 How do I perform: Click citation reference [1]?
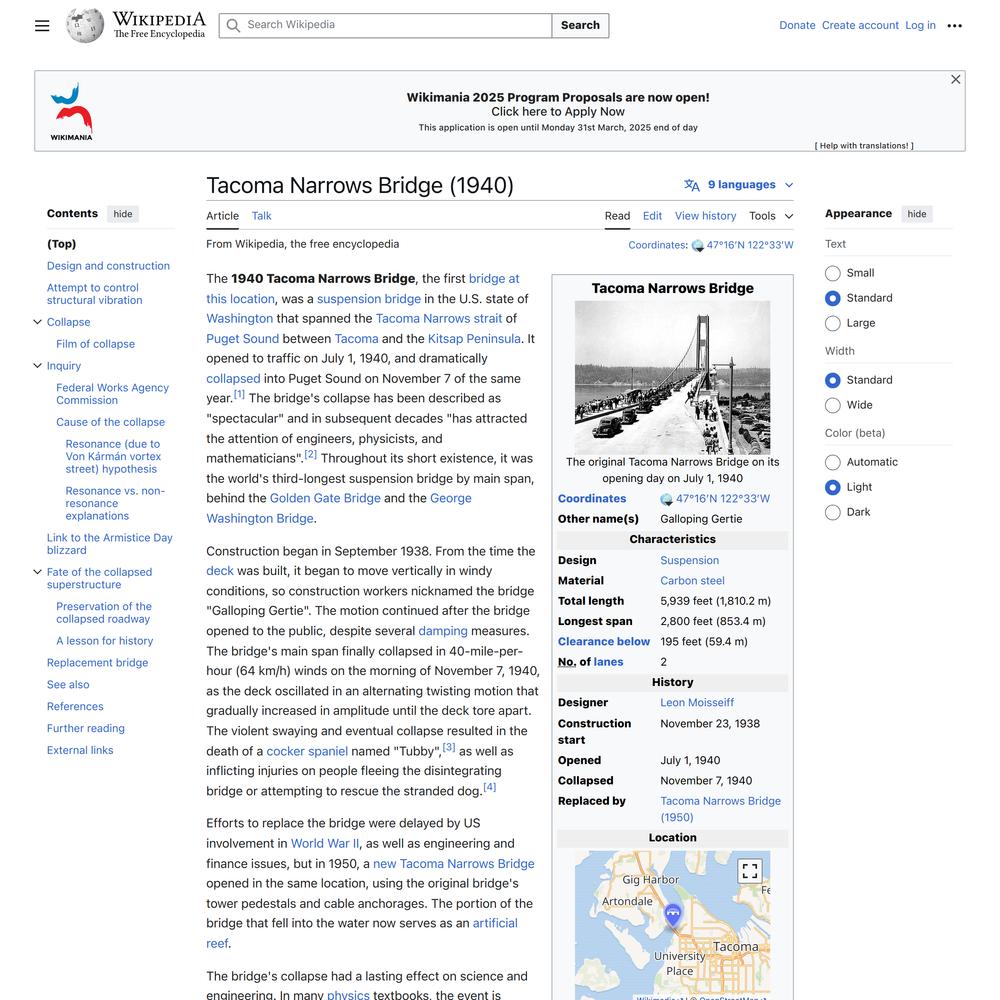pyautogui.click(x=239, y=395)
